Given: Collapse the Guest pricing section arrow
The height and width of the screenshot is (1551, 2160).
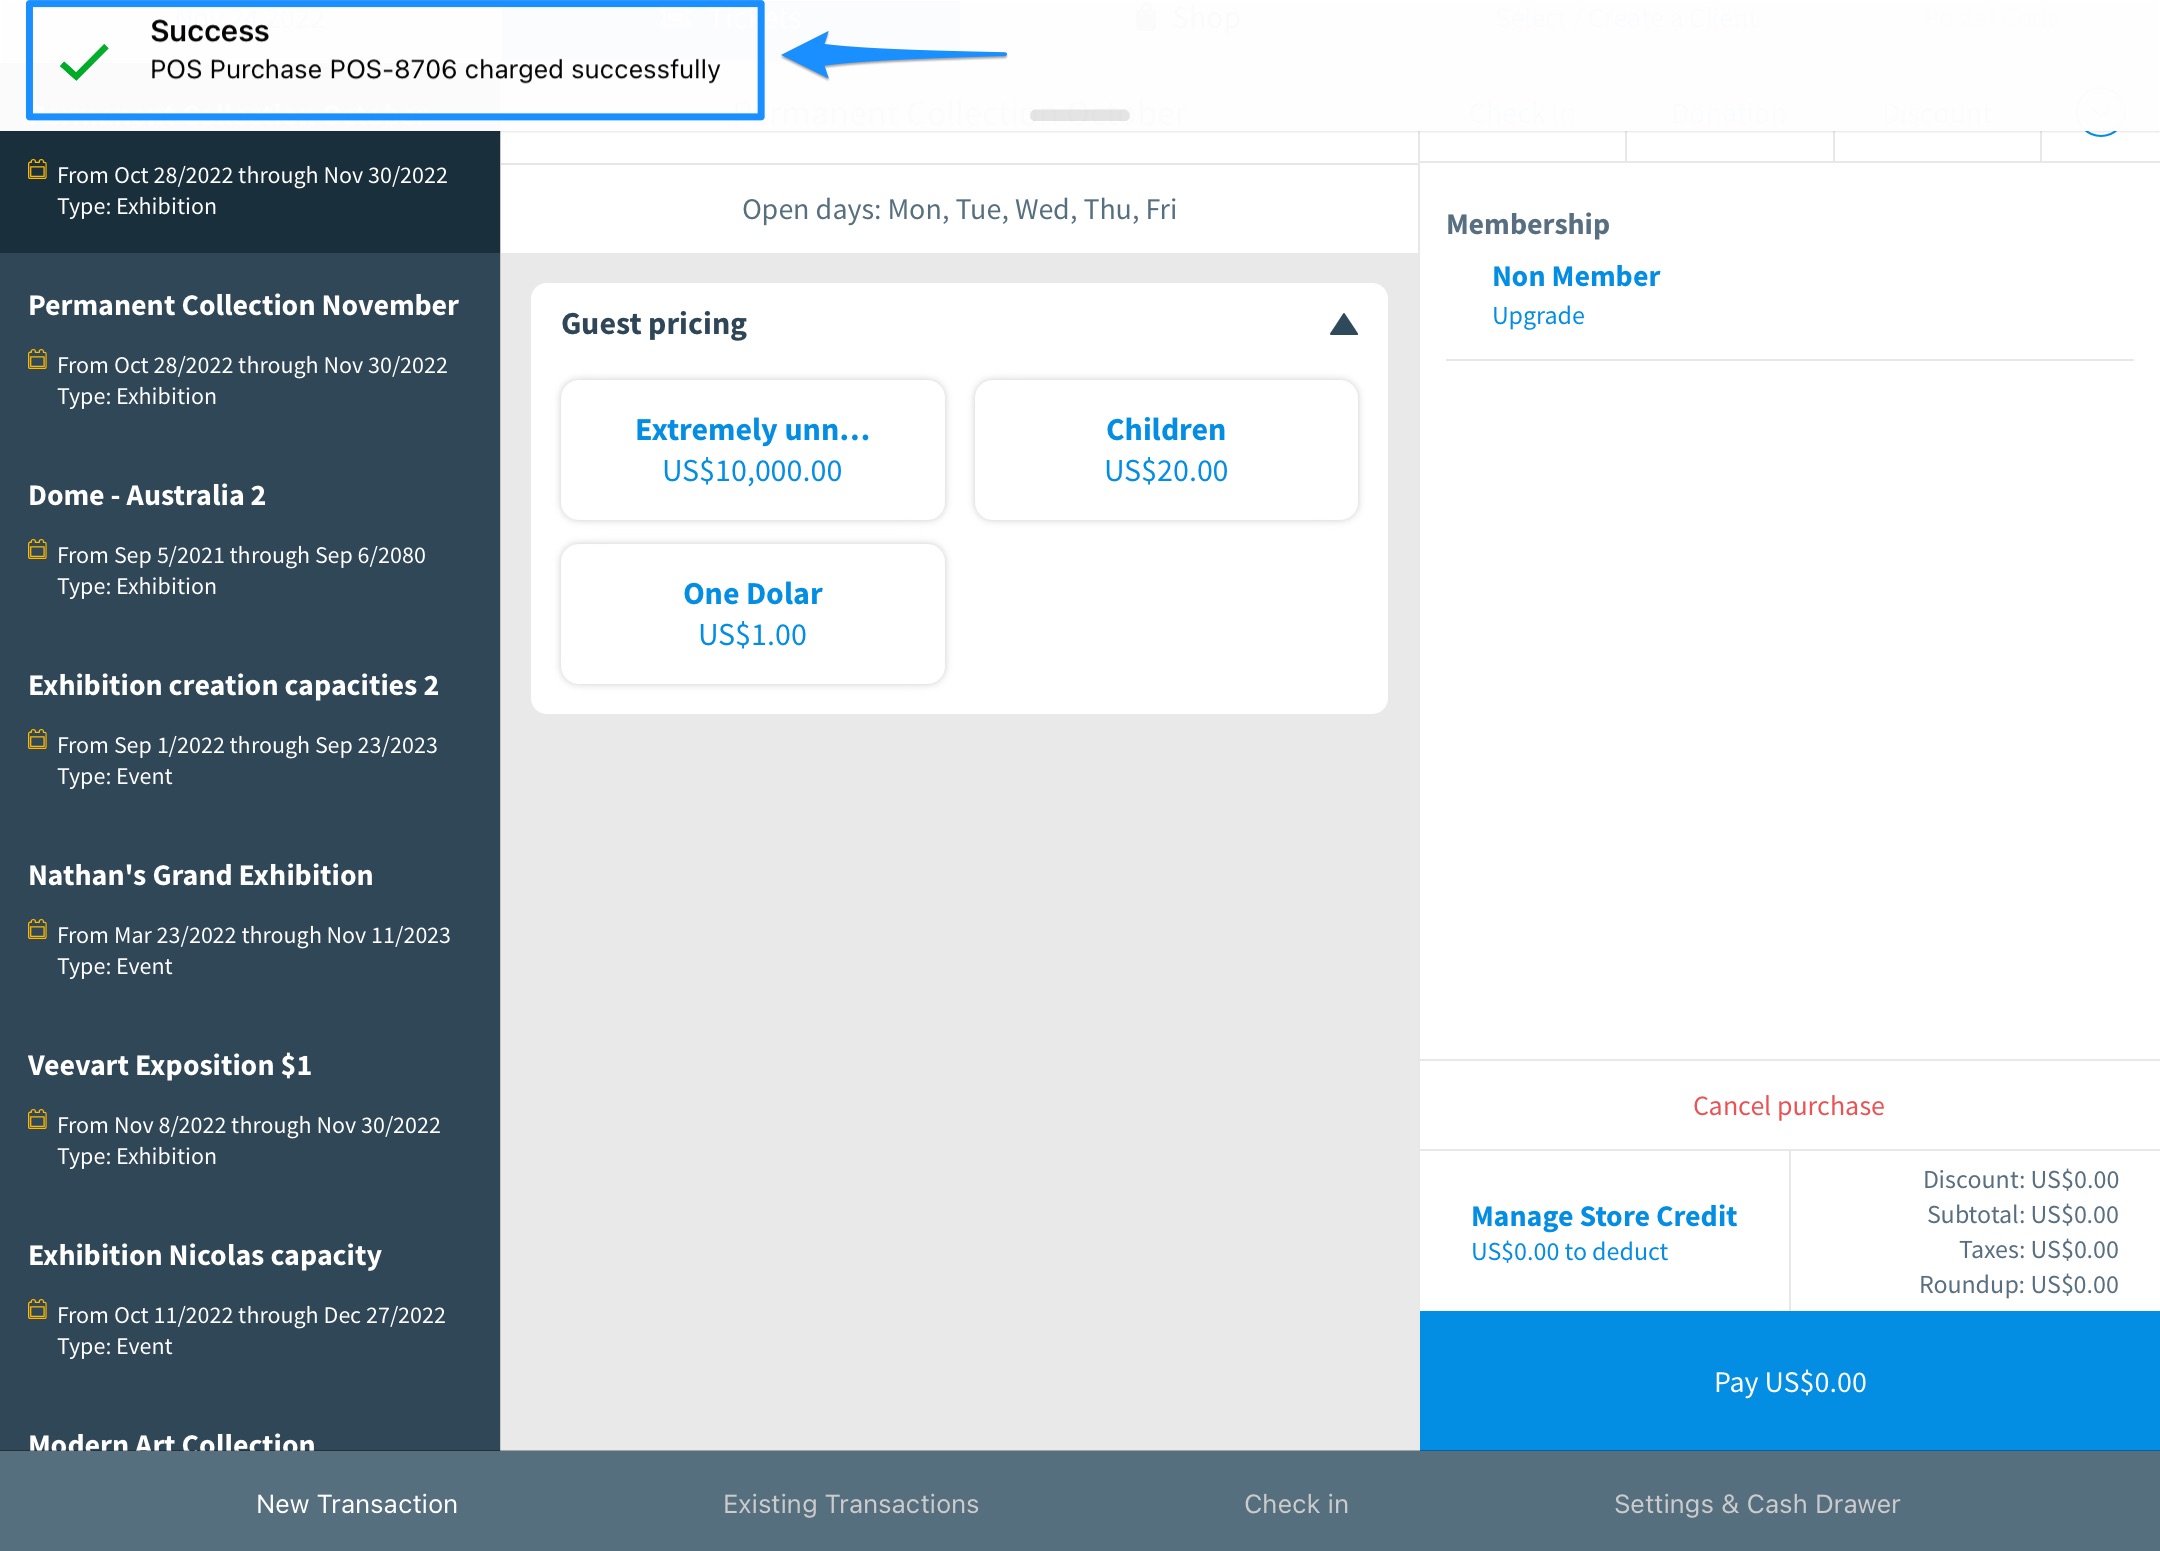Looking at the screenshot, I should 1343,325.
